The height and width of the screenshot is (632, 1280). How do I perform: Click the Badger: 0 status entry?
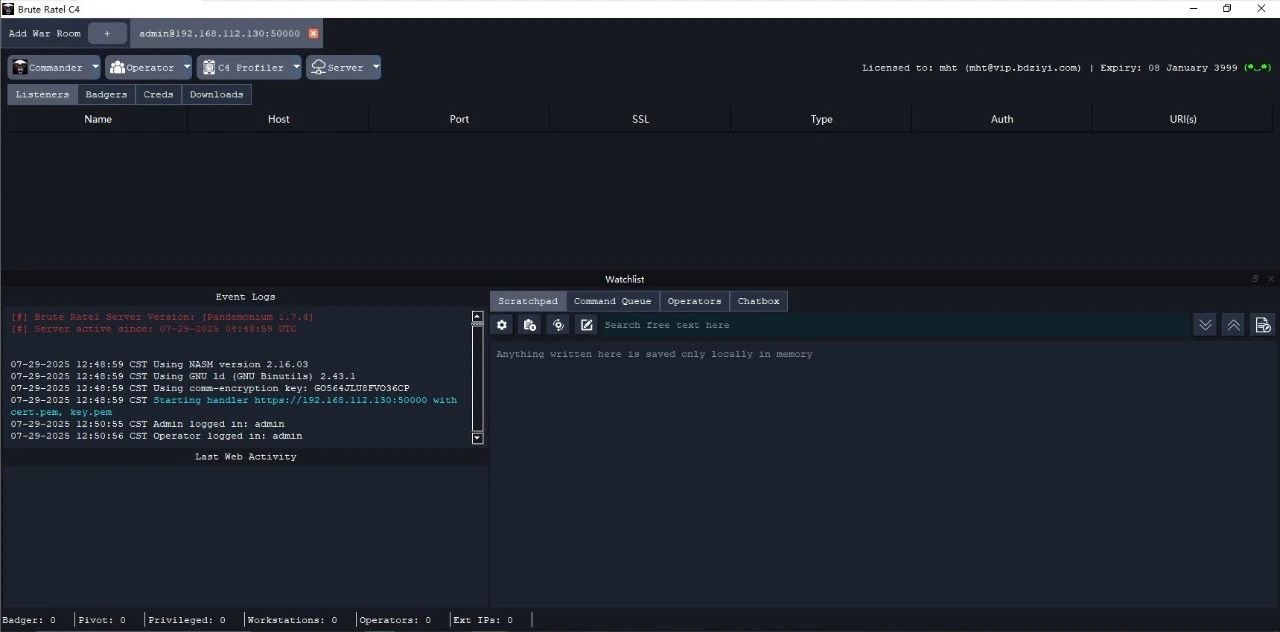(29, 620)
